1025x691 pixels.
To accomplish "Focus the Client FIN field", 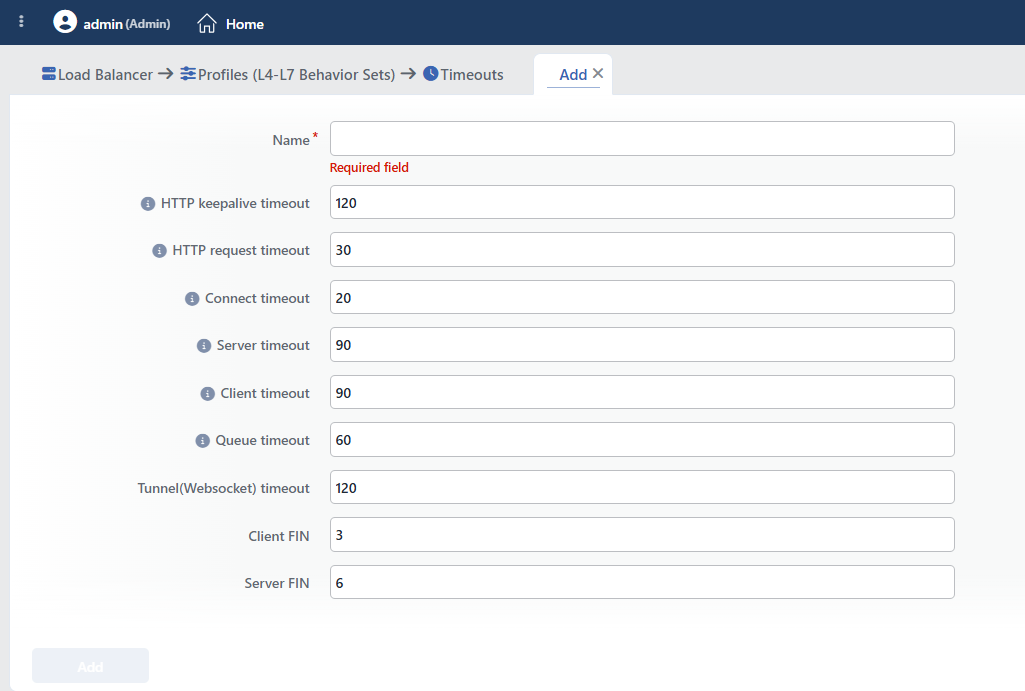I will coord(642,535).
